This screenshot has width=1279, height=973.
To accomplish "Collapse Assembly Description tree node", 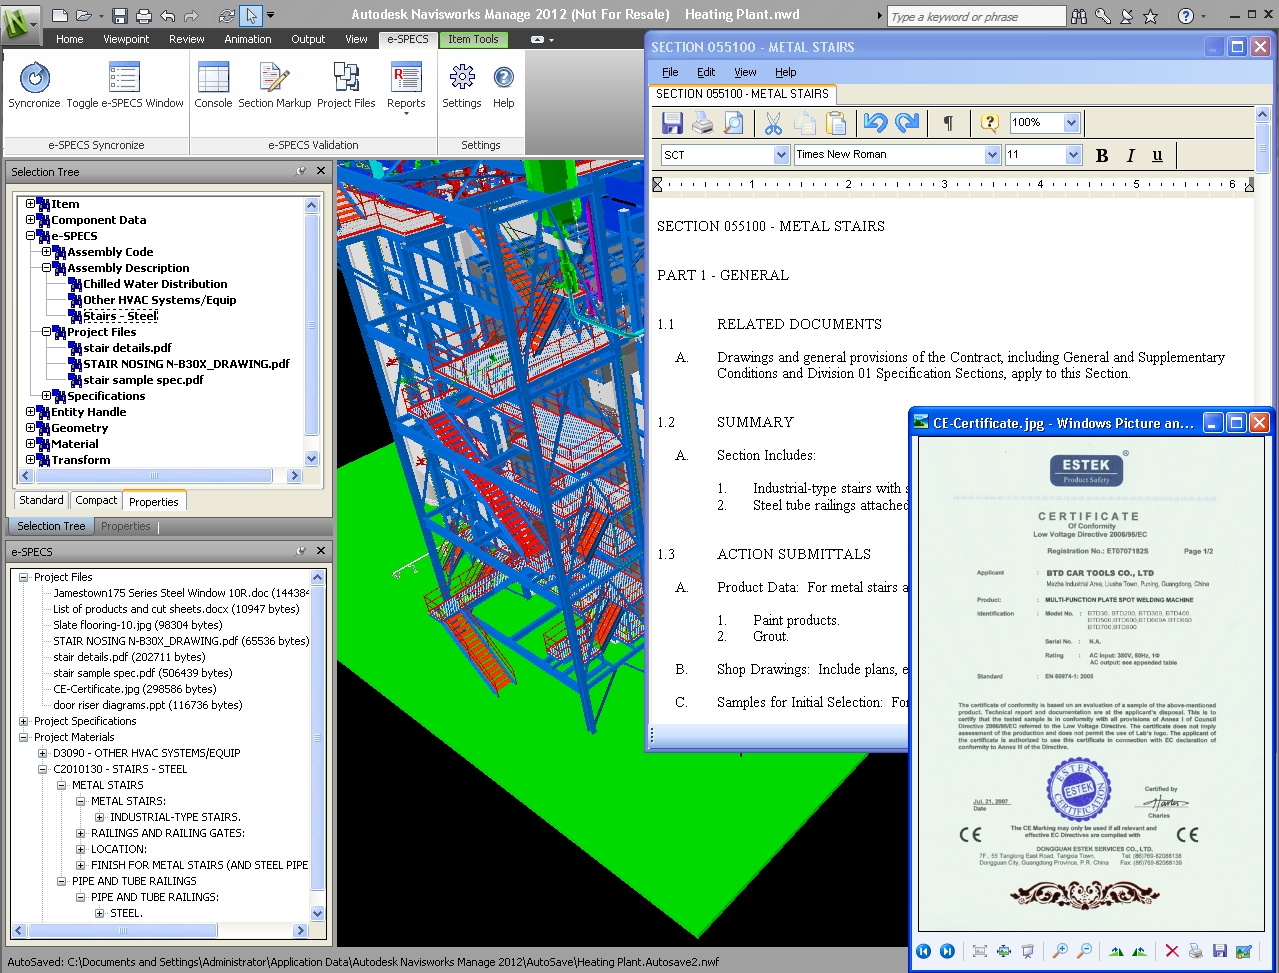I will pos(46,268).
